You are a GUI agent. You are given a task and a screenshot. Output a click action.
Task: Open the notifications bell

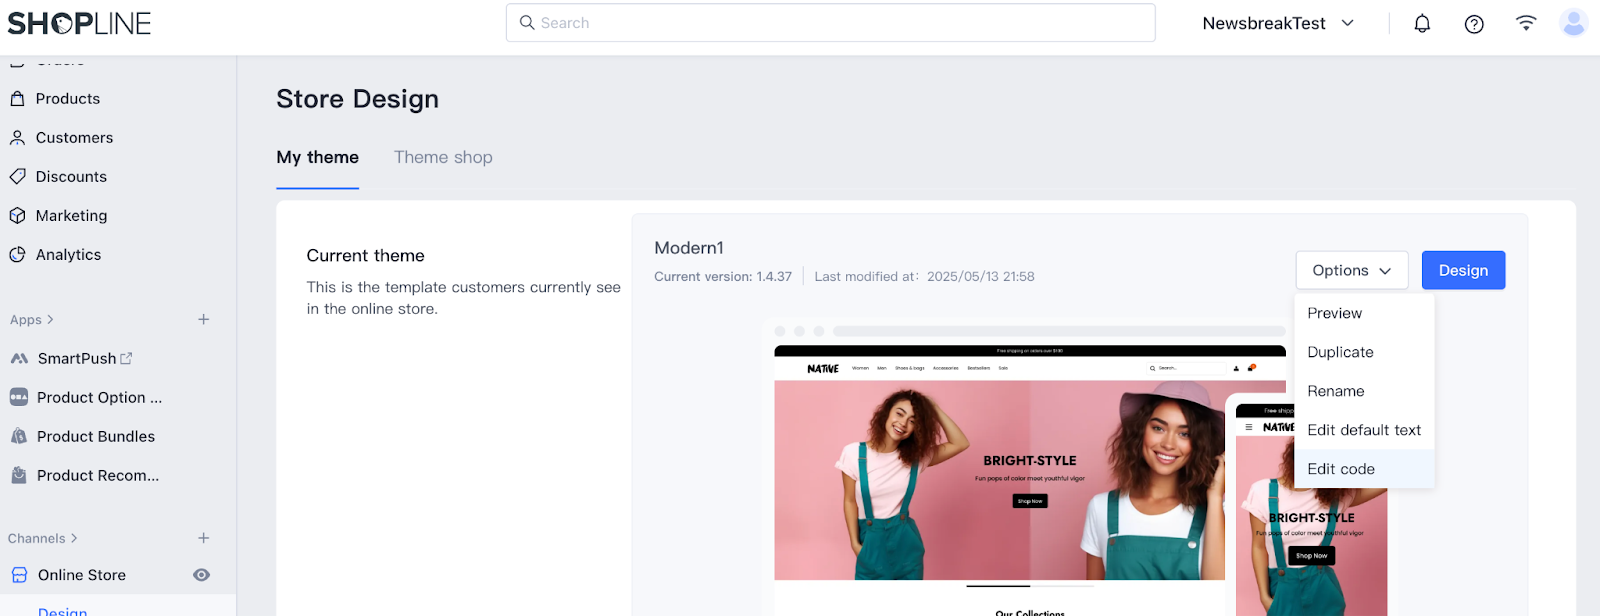coord(1422,23)
